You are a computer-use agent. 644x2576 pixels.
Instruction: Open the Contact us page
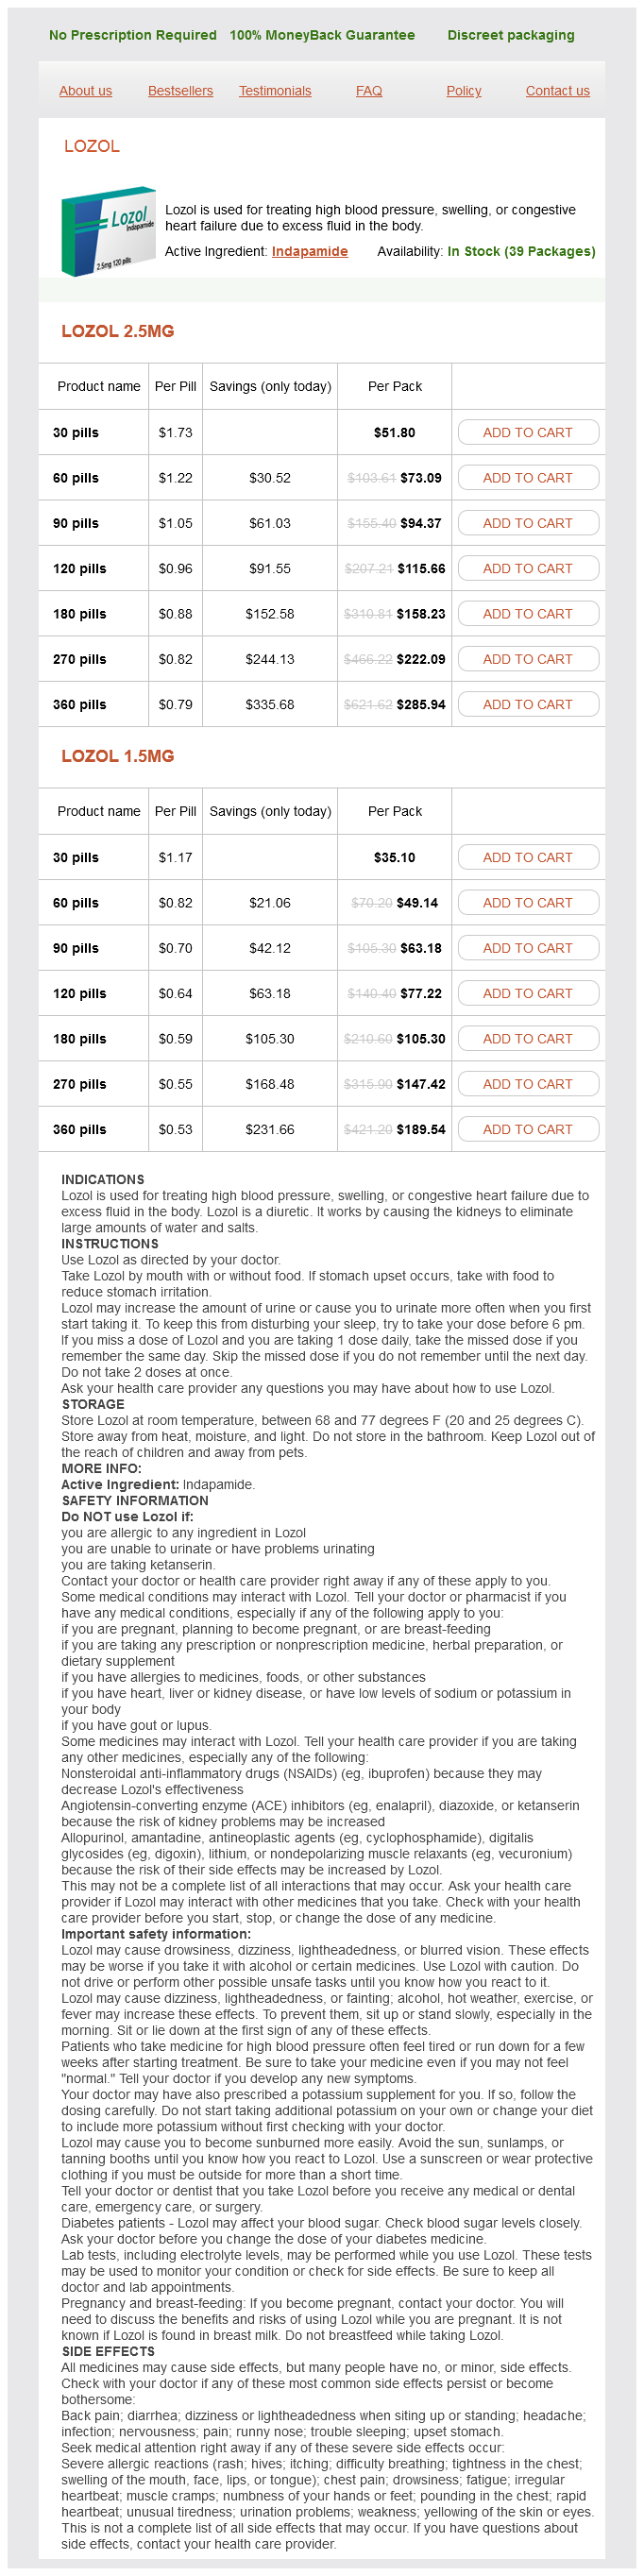[557, 91]
